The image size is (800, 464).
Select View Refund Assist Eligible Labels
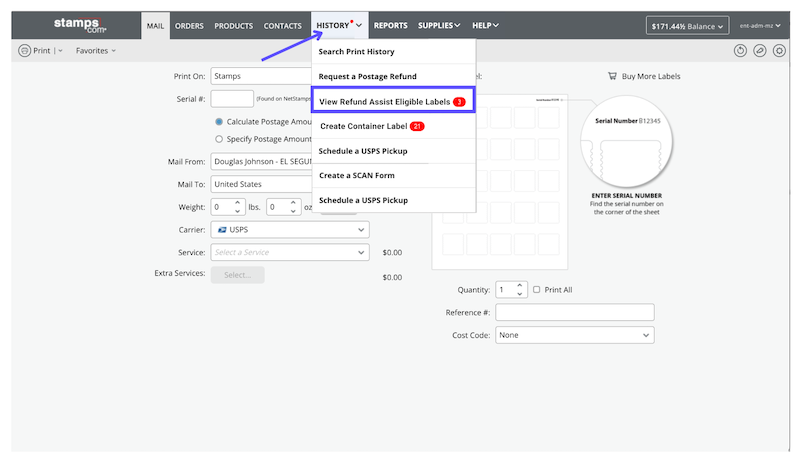393,101
